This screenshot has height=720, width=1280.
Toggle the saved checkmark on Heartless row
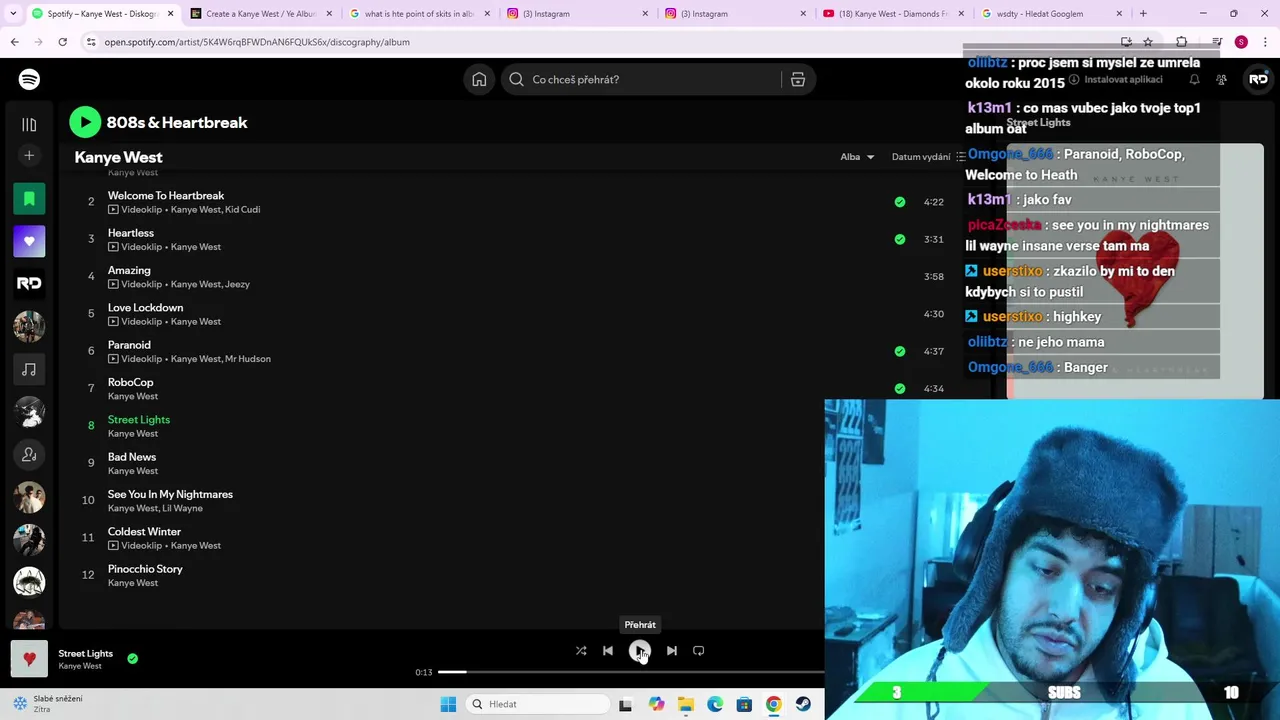[900, 239]
